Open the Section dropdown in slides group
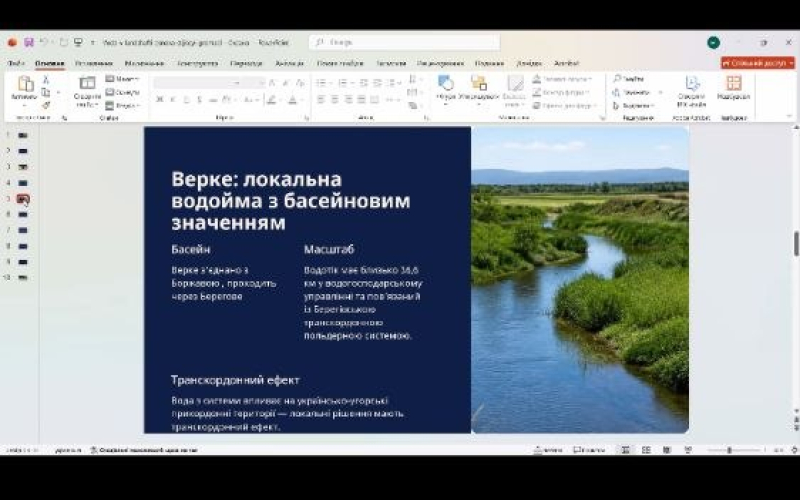Screen dimensions: 800x500 [122, 106]
